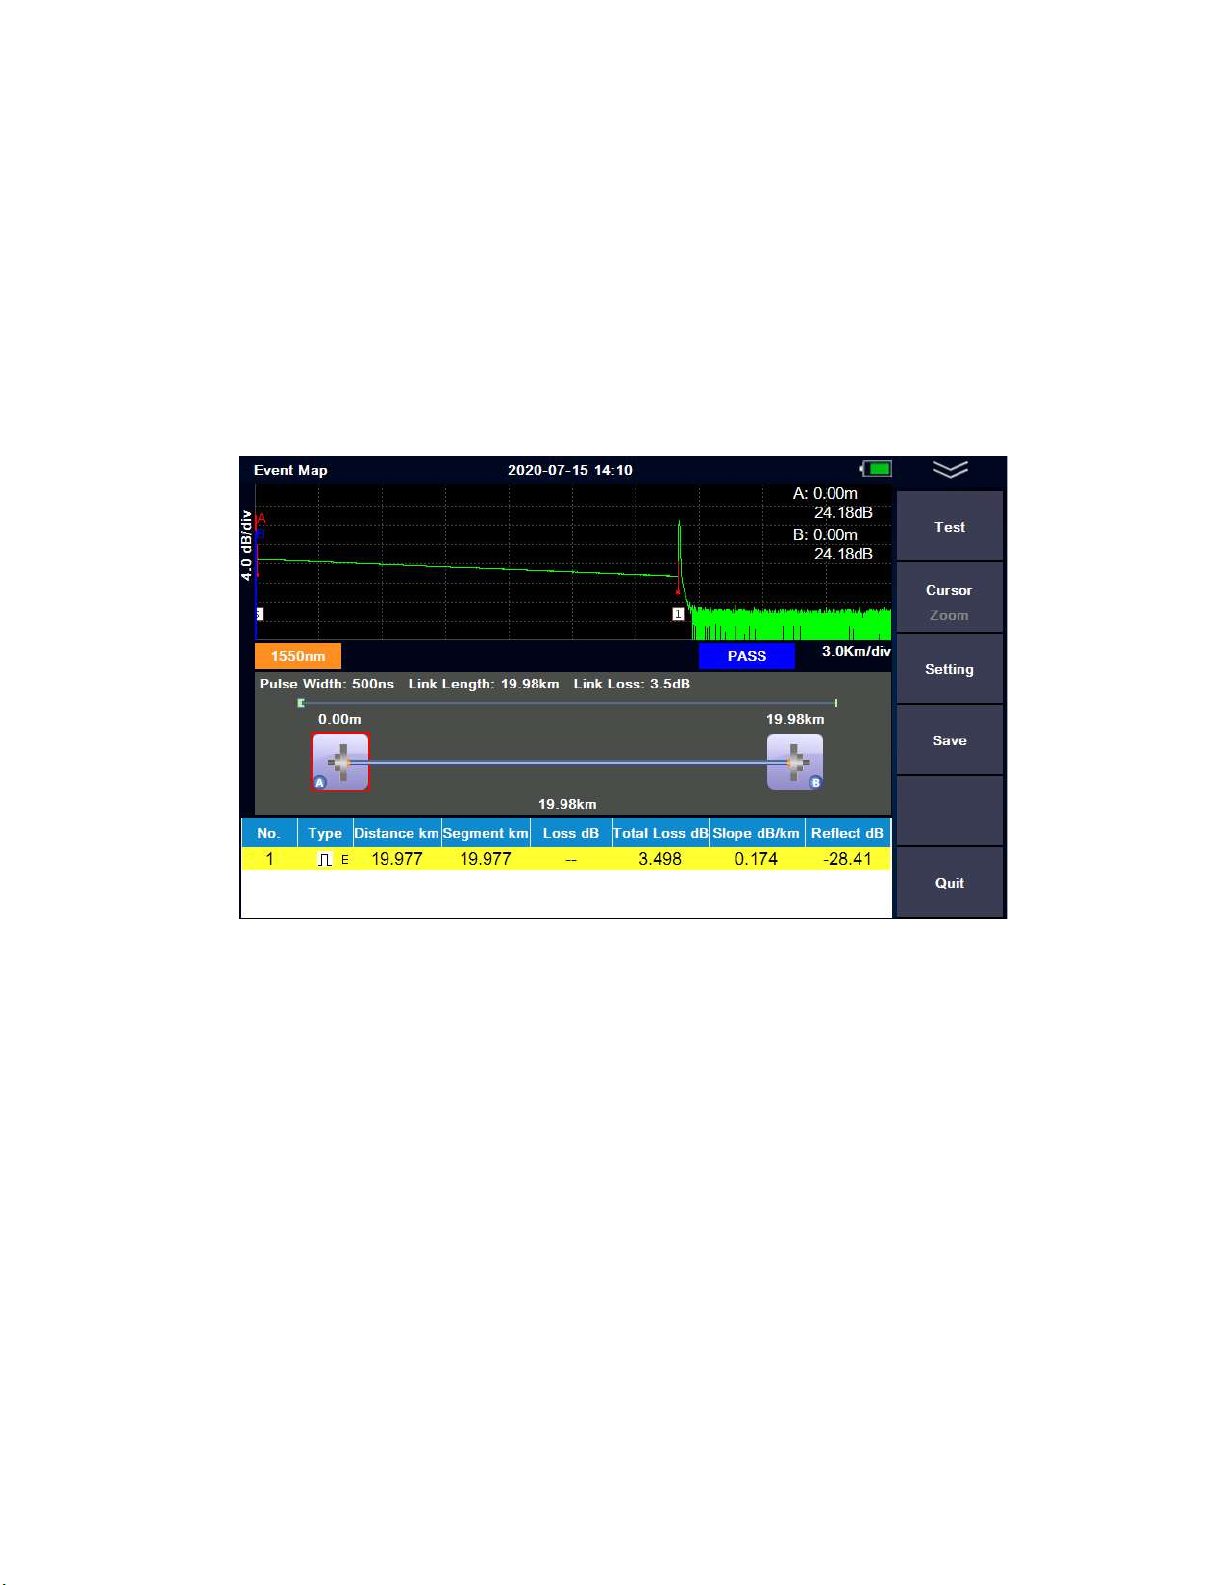Screen dimensions: 1225x1585
Task: Select event row number 1
Action: [x=566, y=859]
